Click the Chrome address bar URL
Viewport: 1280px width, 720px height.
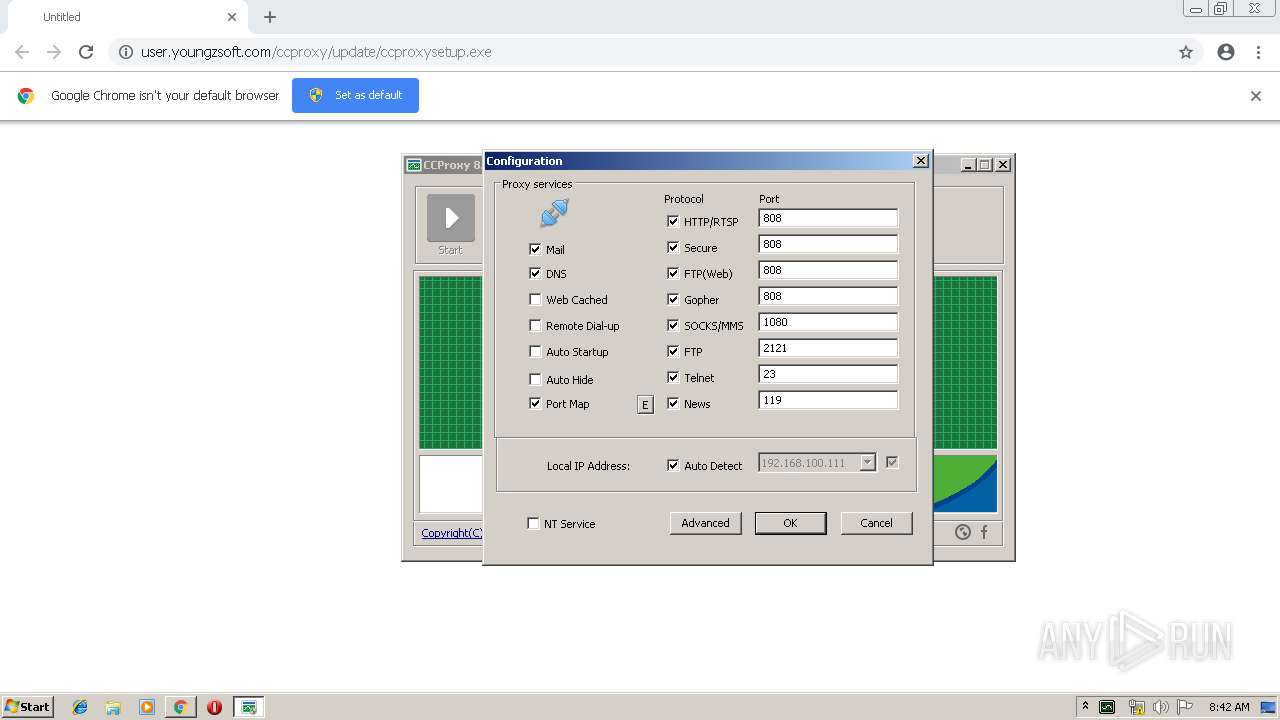click(x=316, y=52)
